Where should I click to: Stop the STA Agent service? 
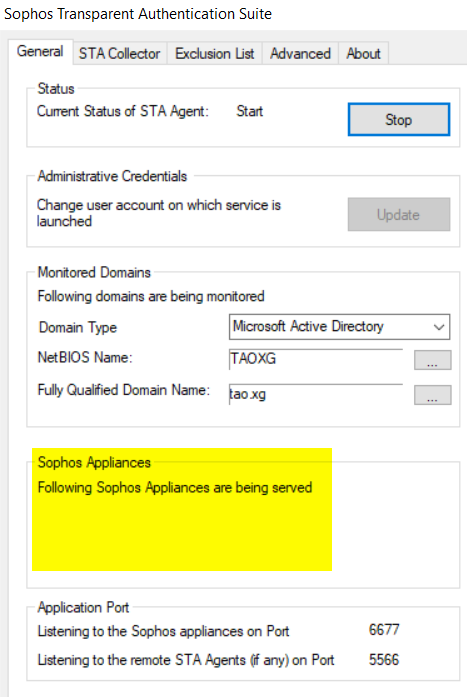399,120
